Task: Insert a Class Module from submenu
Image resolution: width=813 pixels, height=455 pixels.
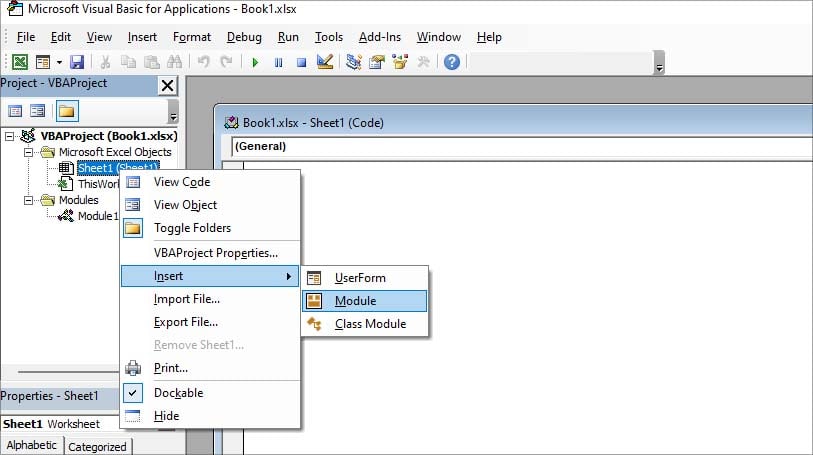Action: click(x=365, y=324)
